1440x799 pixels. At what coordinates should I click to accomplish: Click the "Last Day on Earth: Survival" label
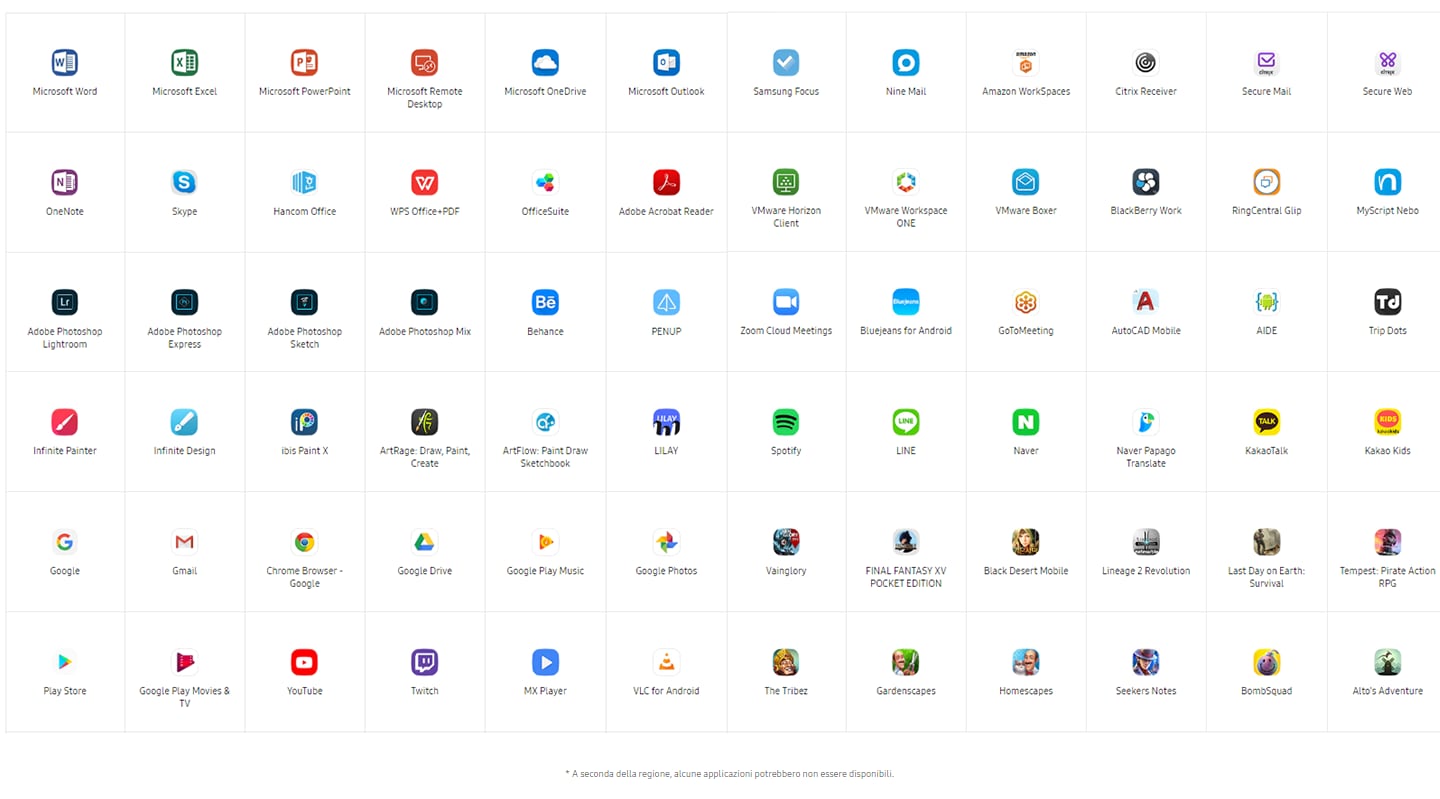(1267, 577)
